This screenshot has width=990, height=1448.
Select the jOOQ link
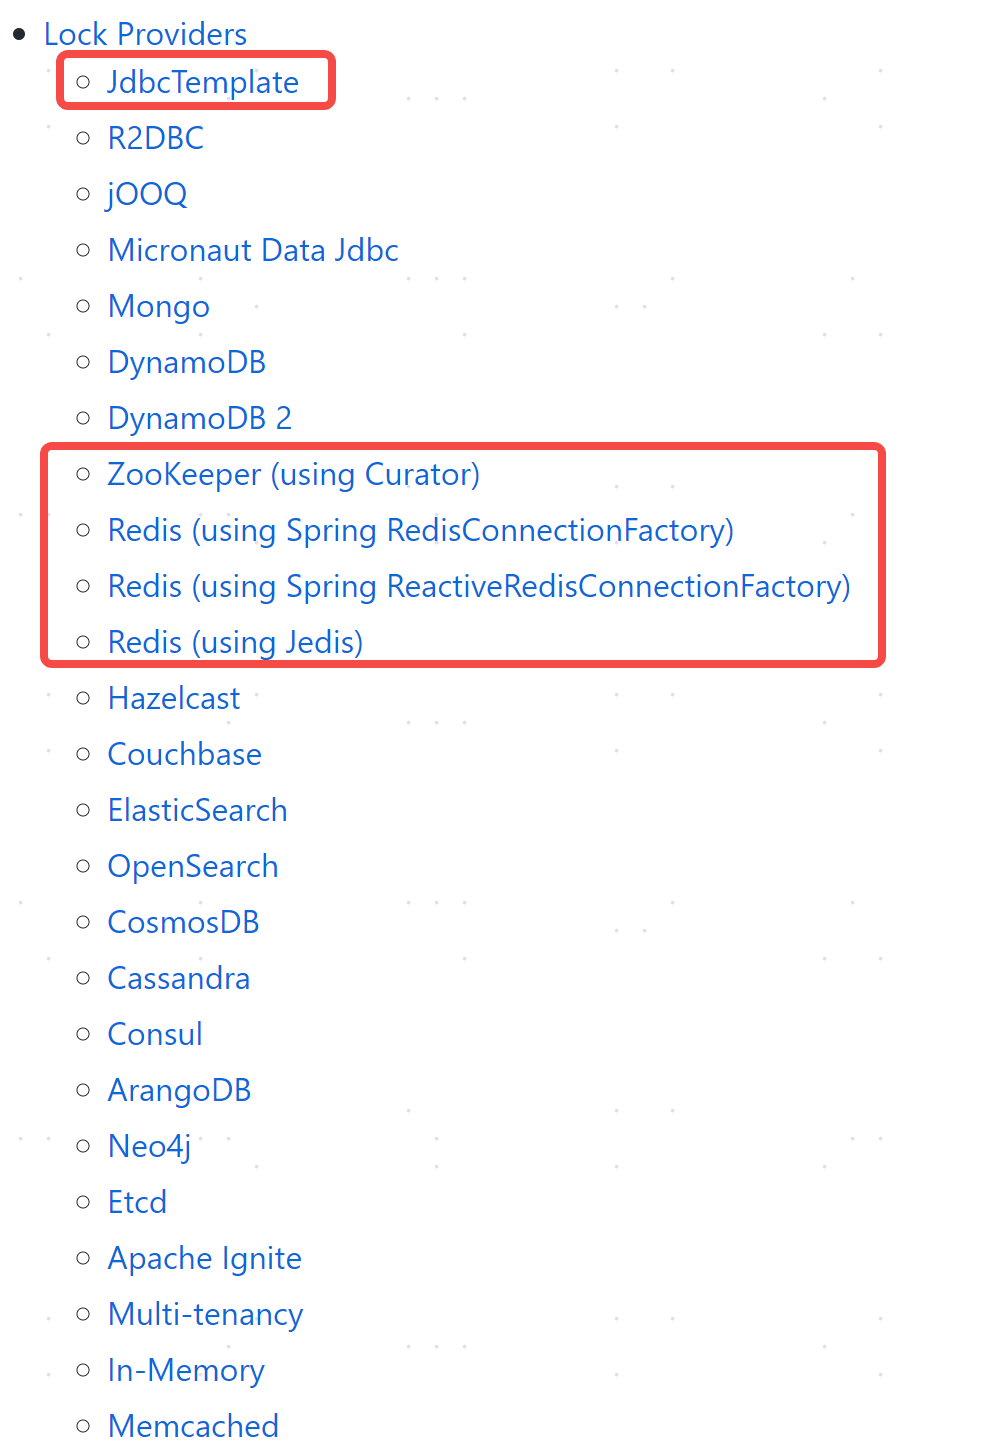tap(146, 194)
